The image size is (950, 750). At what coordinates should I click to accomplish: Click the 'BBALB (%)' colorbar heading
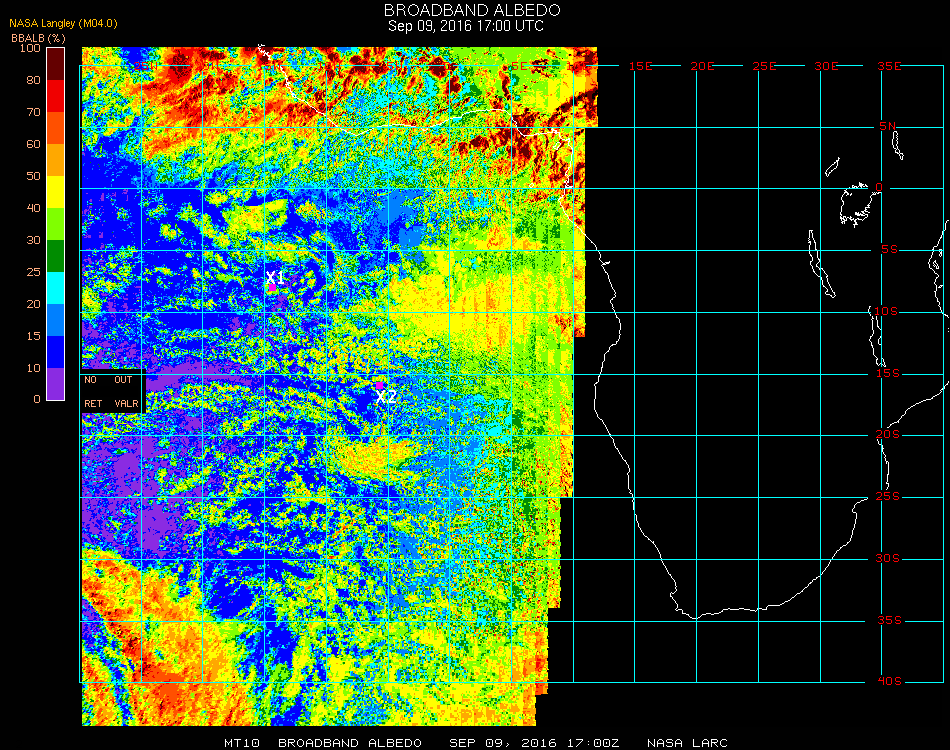coord(38,38)
